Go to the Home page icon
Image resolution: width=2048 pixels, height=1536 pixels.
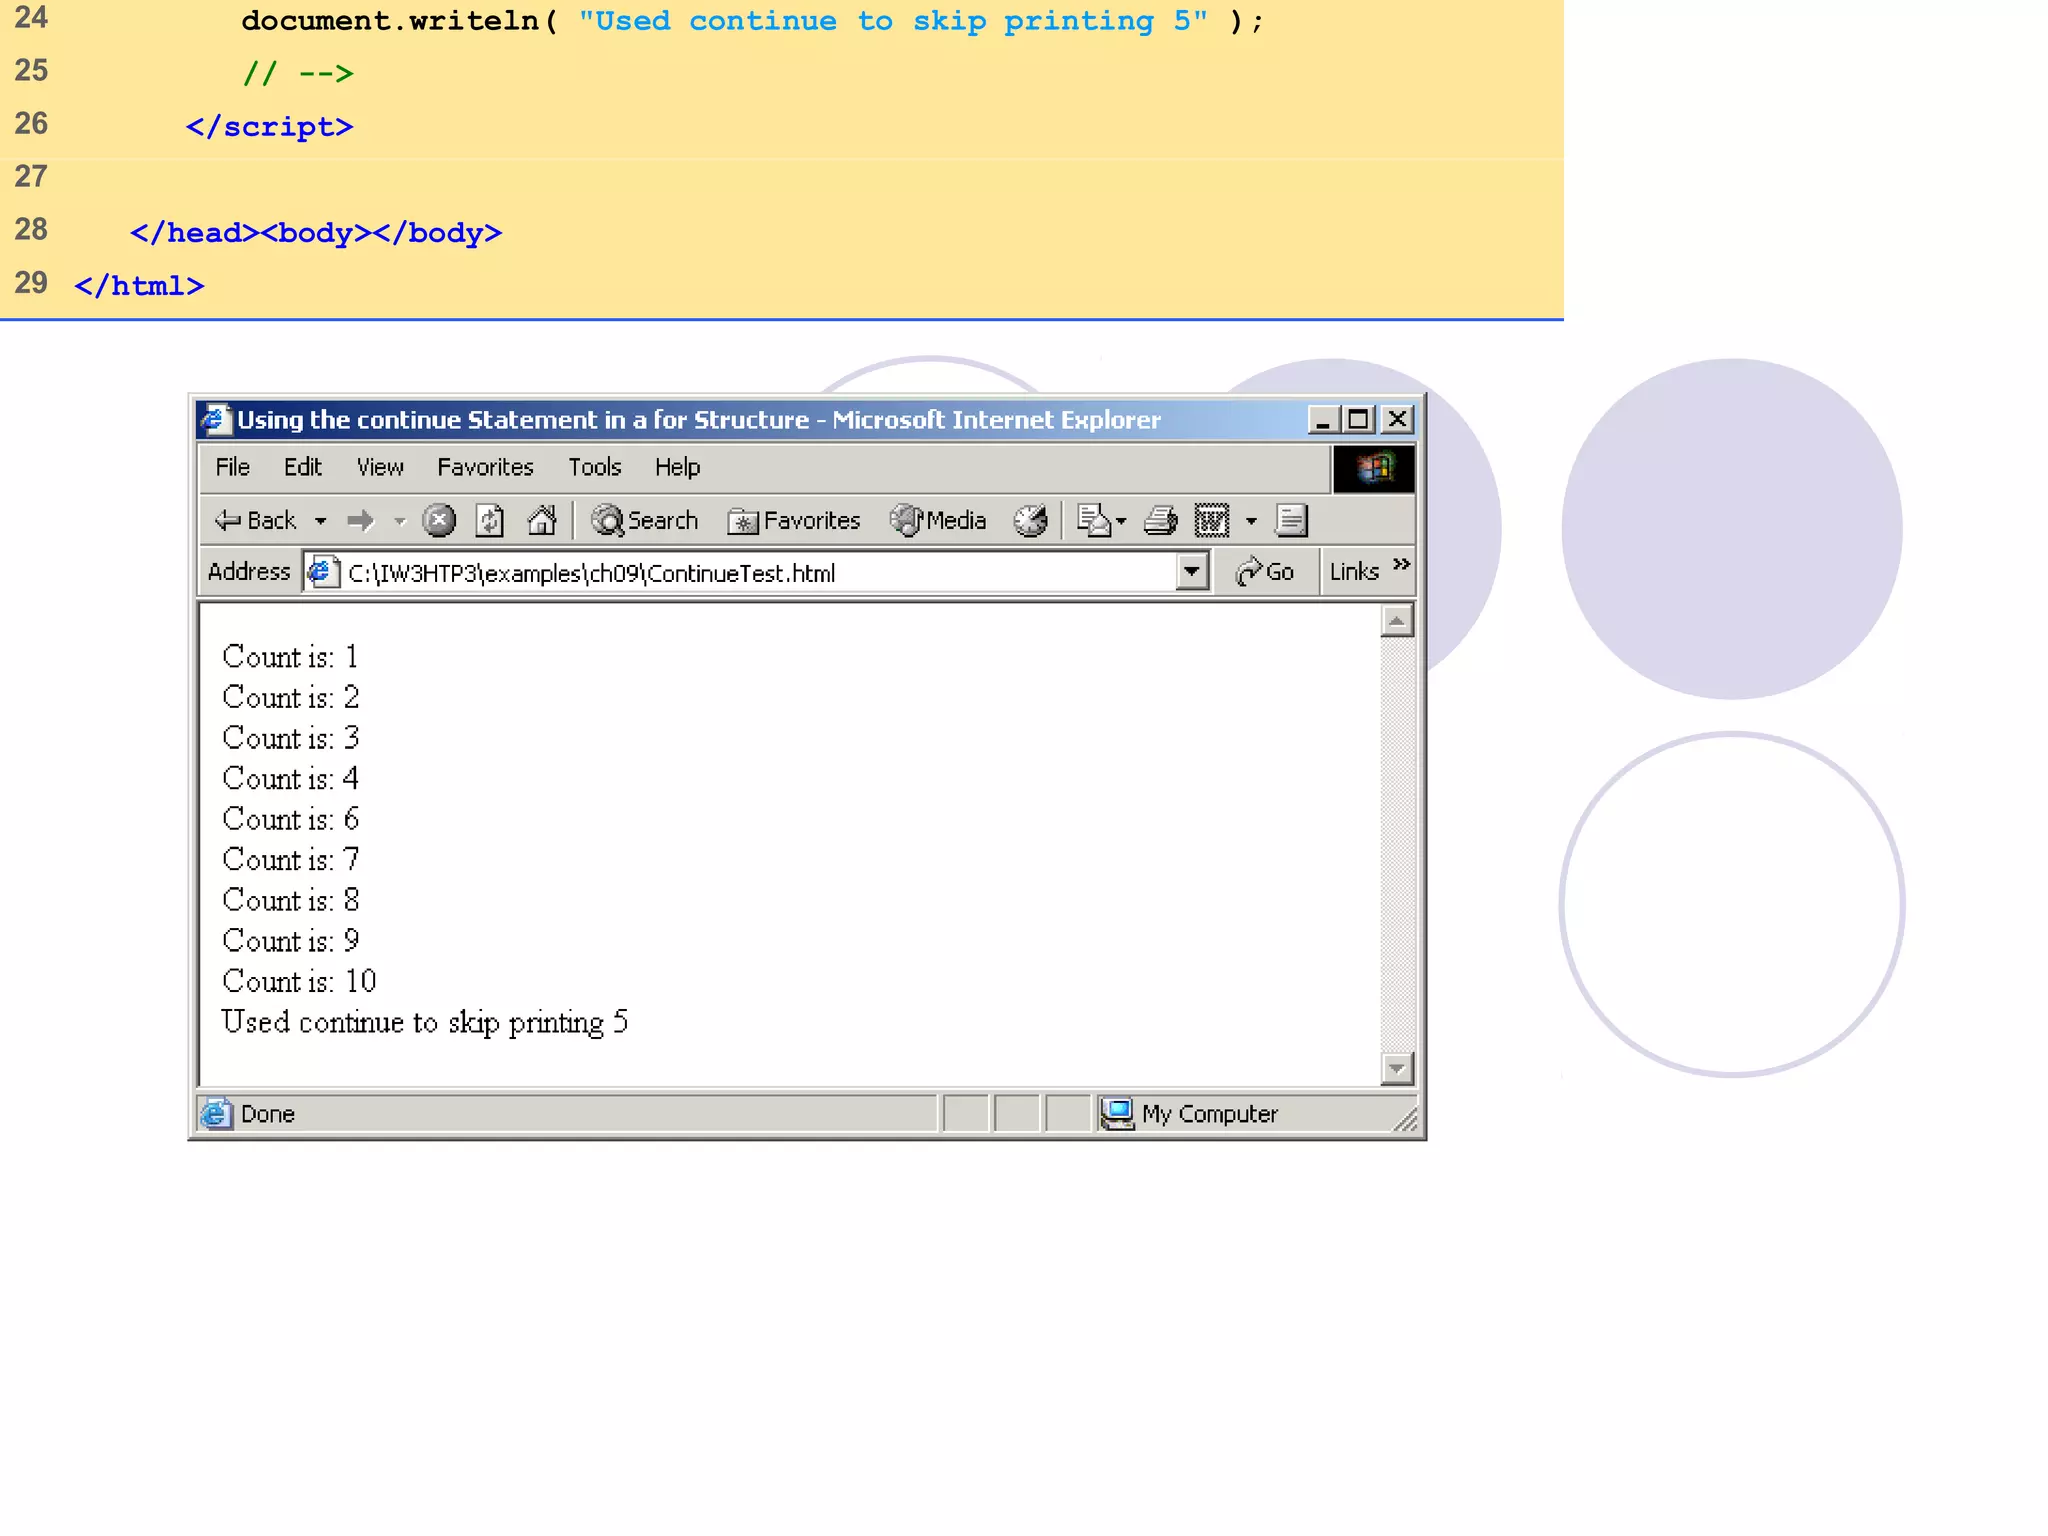[542, 520]
